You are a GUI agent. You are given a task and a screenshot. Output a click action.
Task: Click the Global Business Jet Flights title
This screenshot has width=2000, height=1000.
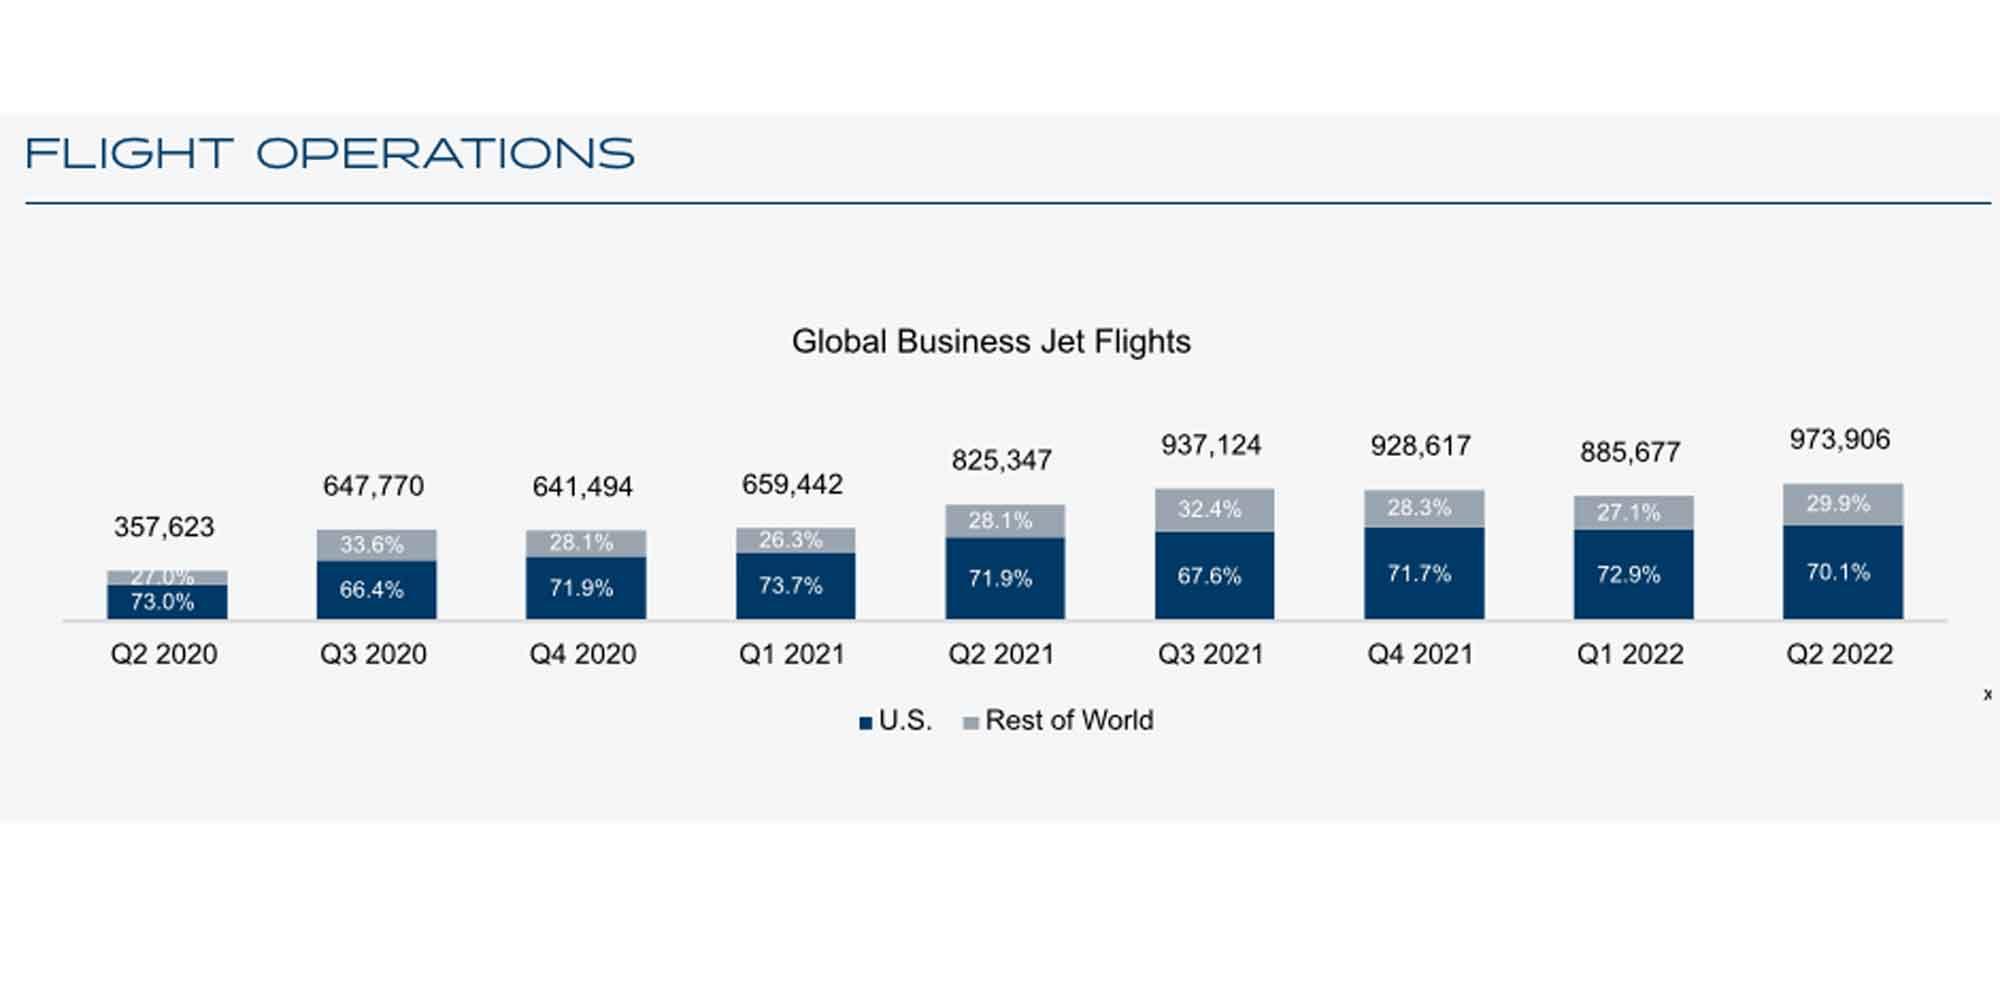[991, 342]
